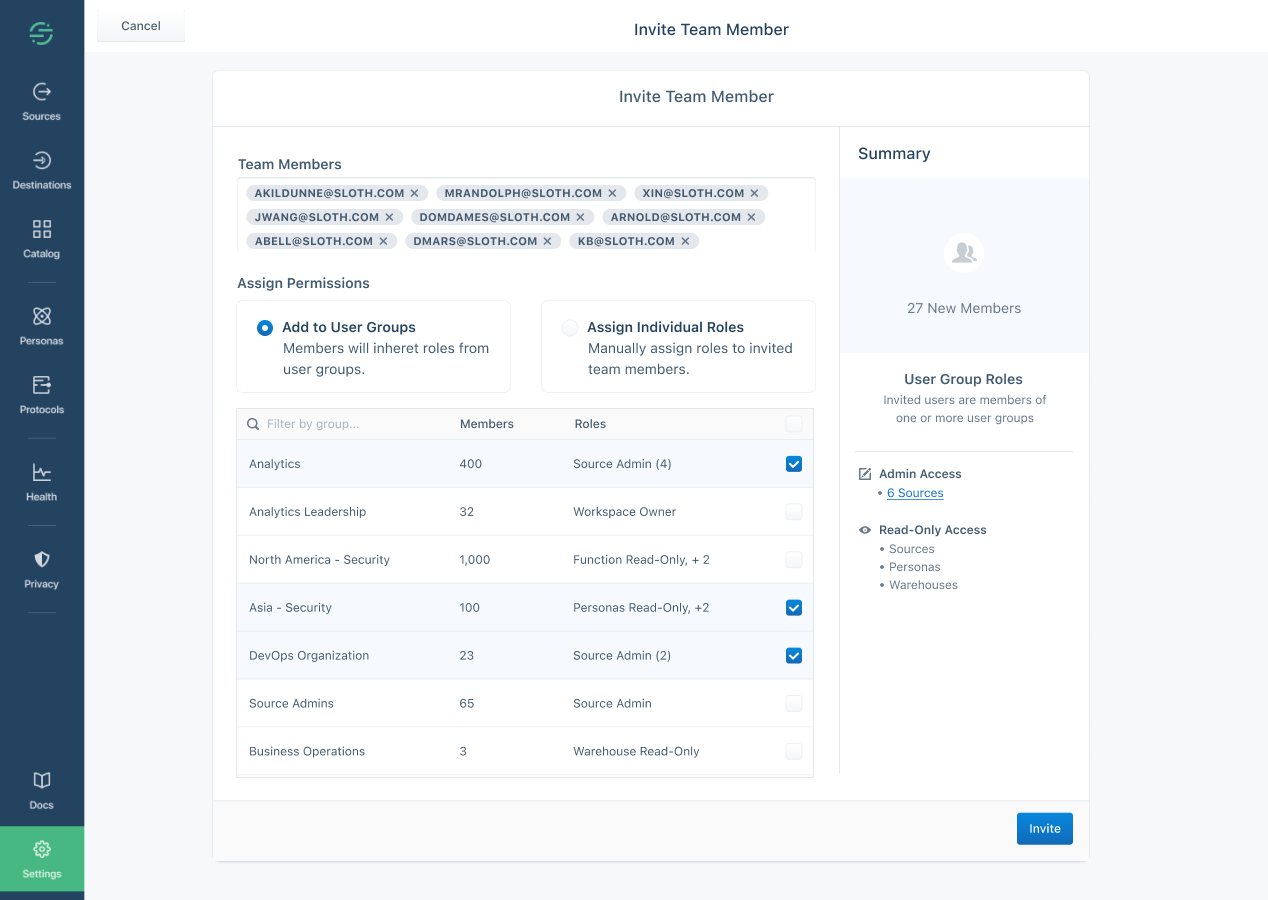Click the Read-Only Access eye icon
Screen dimensions: 1268x900
[865, 530]
